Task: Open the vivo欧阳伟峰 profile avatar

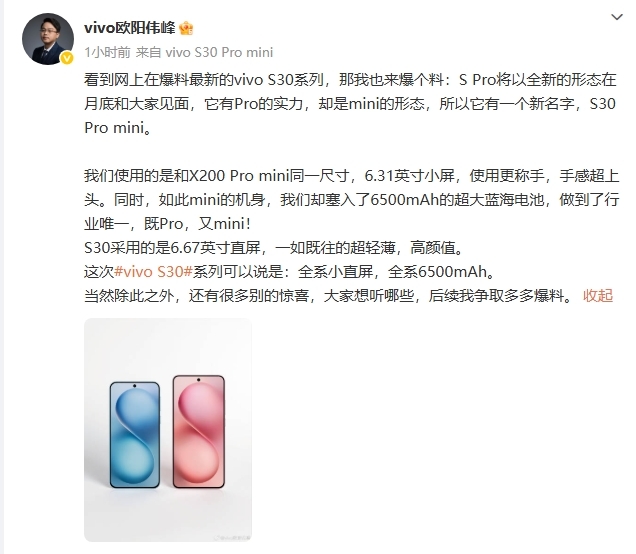Action: click(x=48, y=39)
